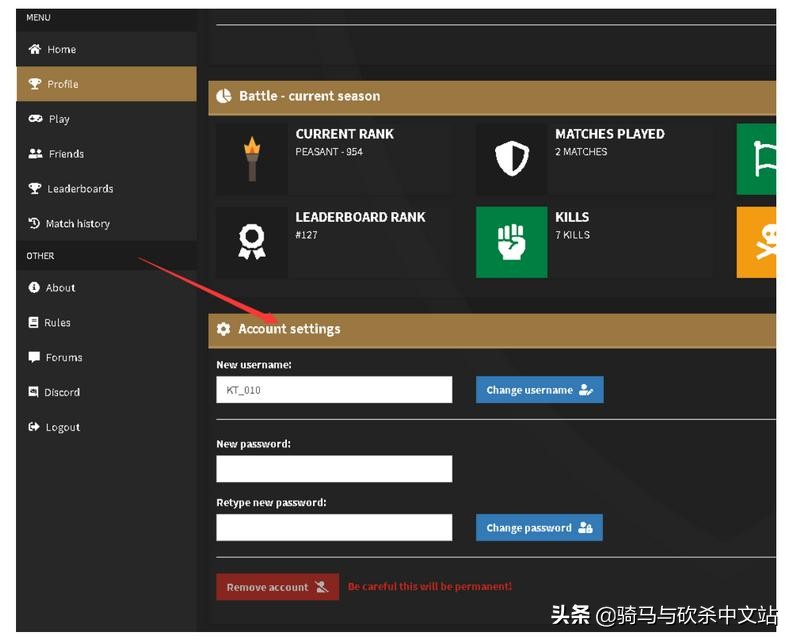Click the Discord icon in sidebar

(x=34, y=392)
